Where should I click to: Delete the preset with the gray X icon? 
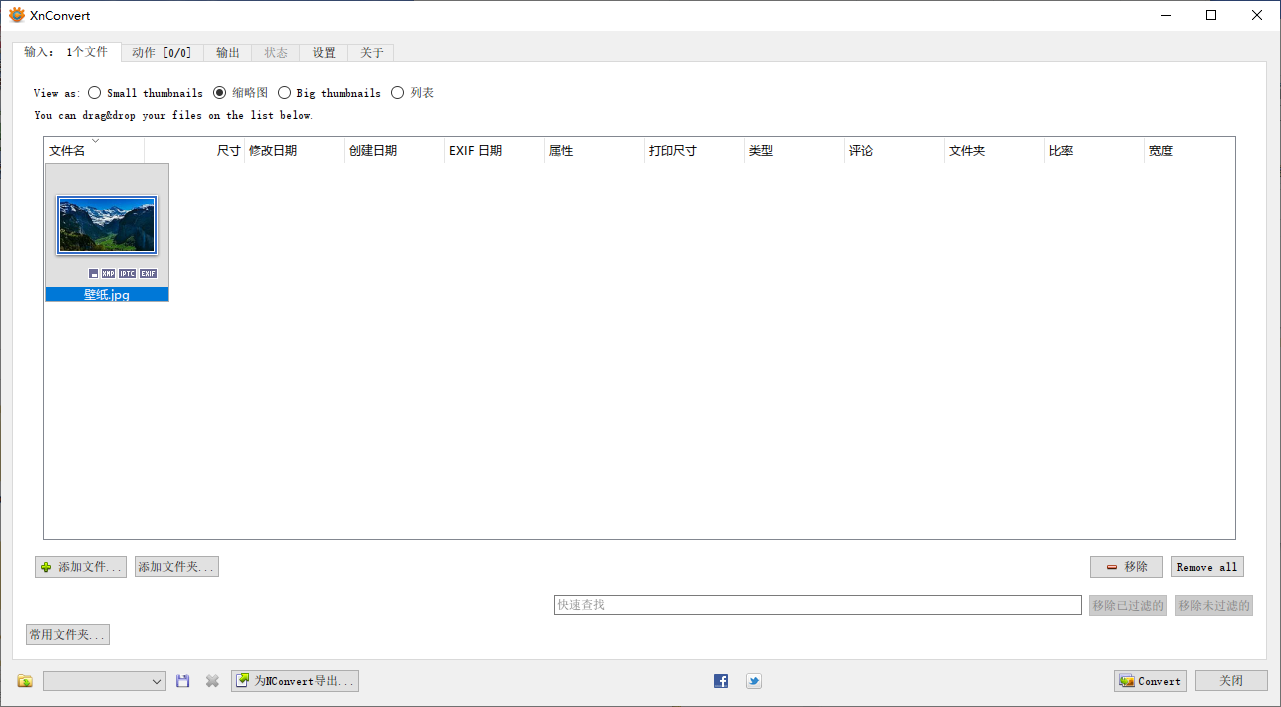point(211,680)
